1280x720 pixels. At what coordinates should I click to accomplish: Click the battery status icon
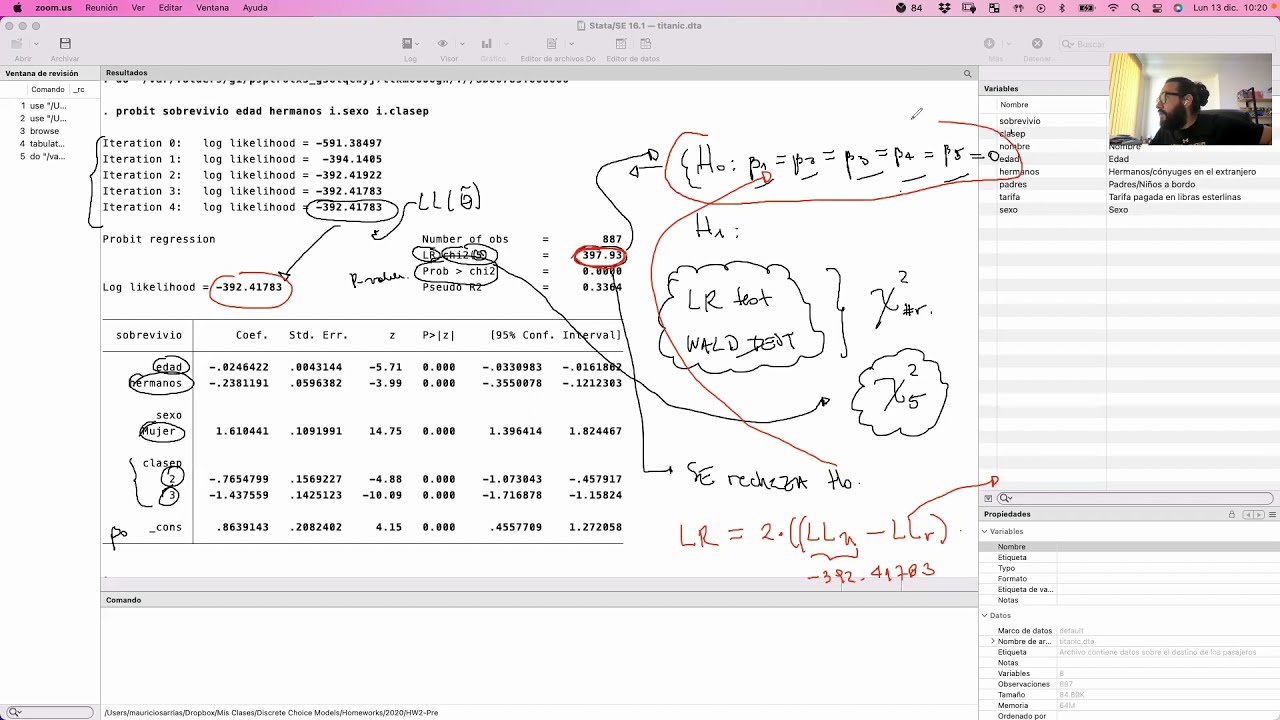click(x=1087, y=8)
